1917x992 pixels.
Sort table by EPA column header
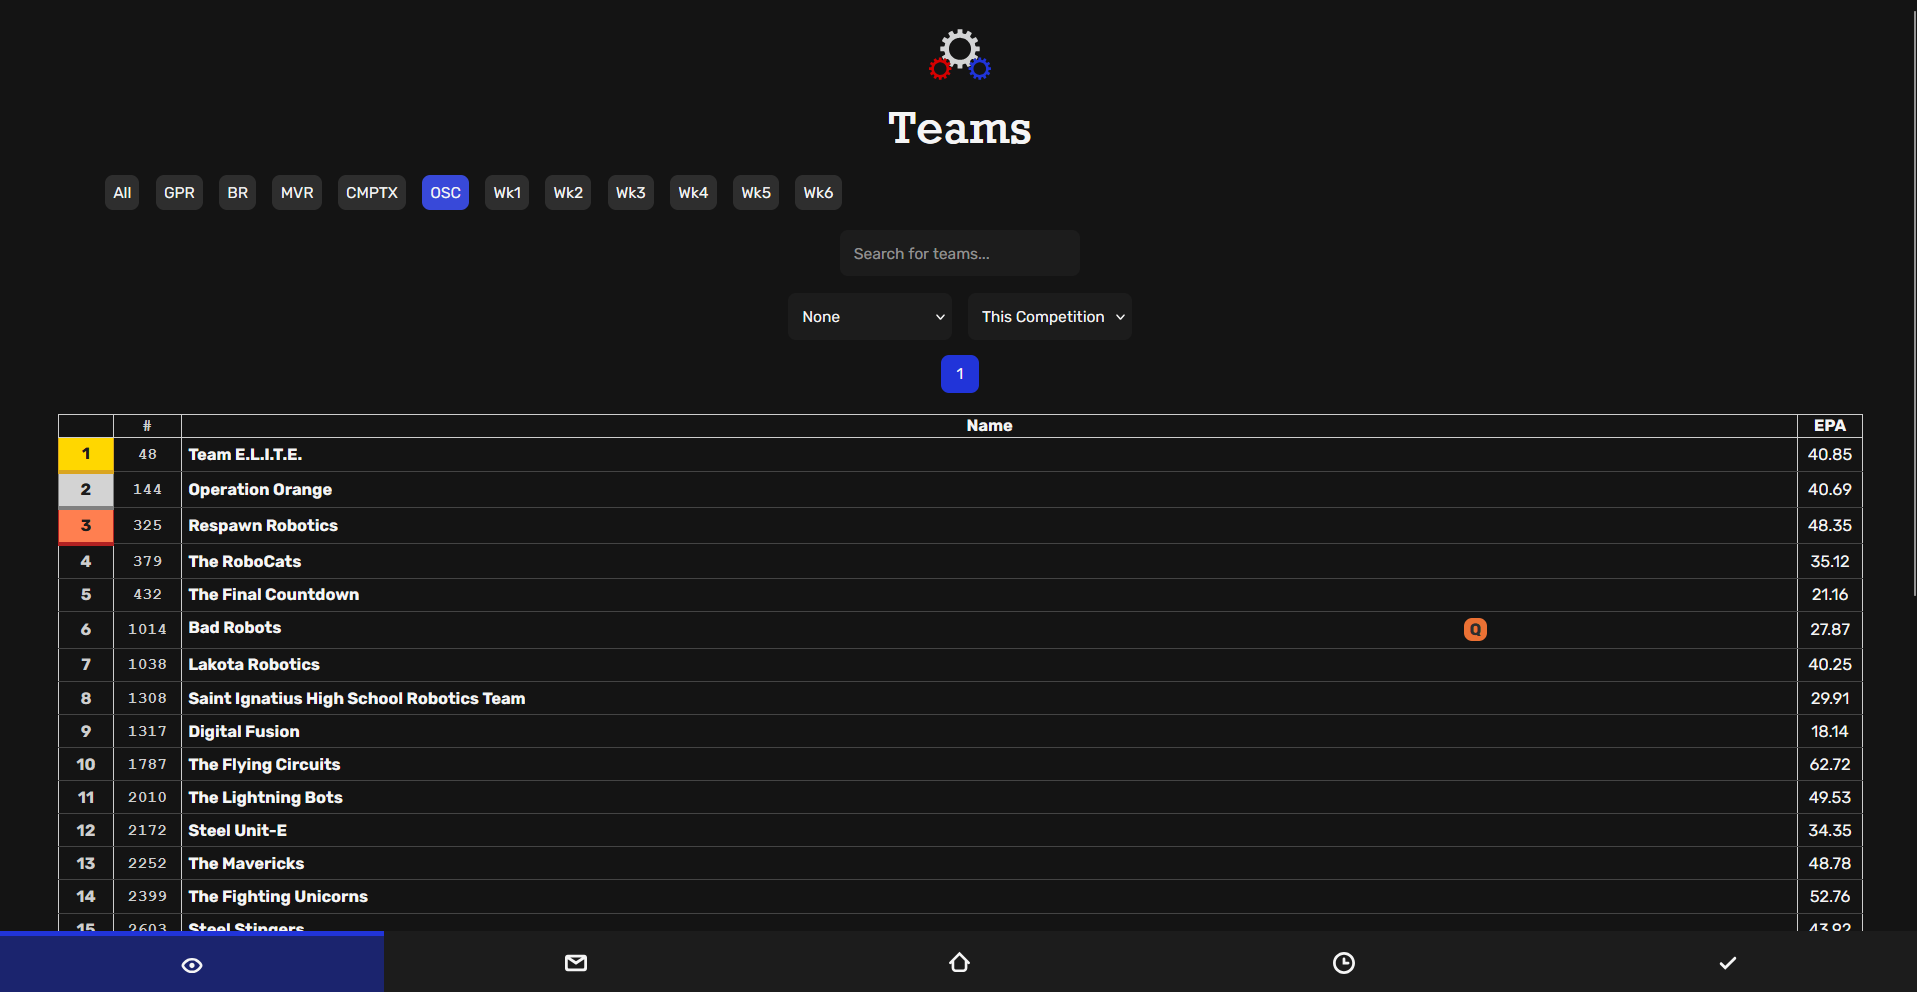point(1829,426)
